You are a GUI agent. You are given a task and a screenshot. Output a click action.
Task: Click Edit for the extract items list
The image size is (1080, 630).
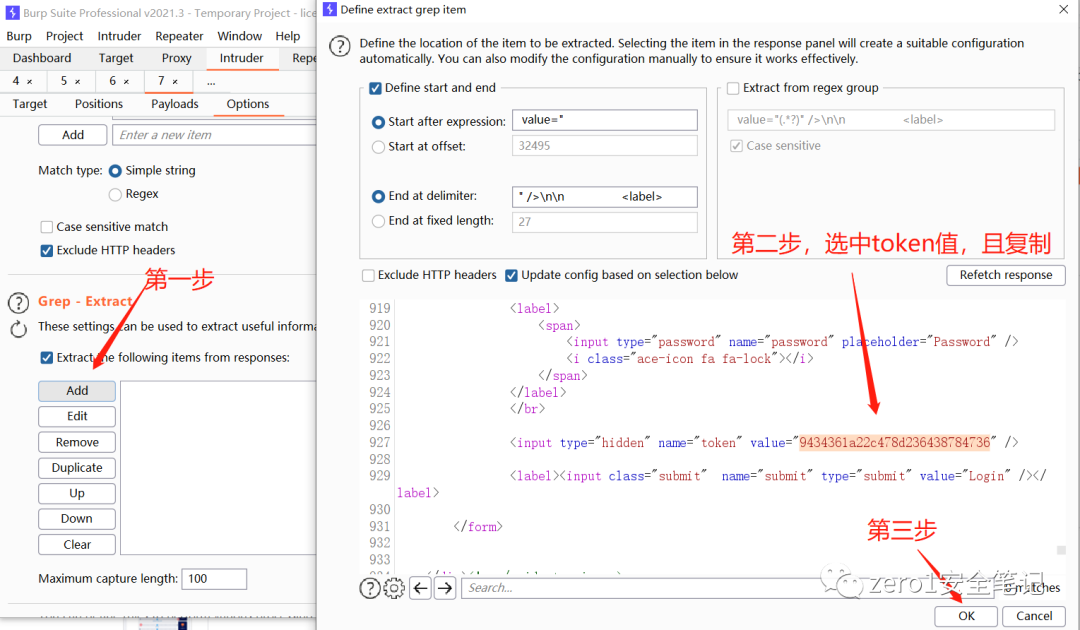[x=77, y=417]
